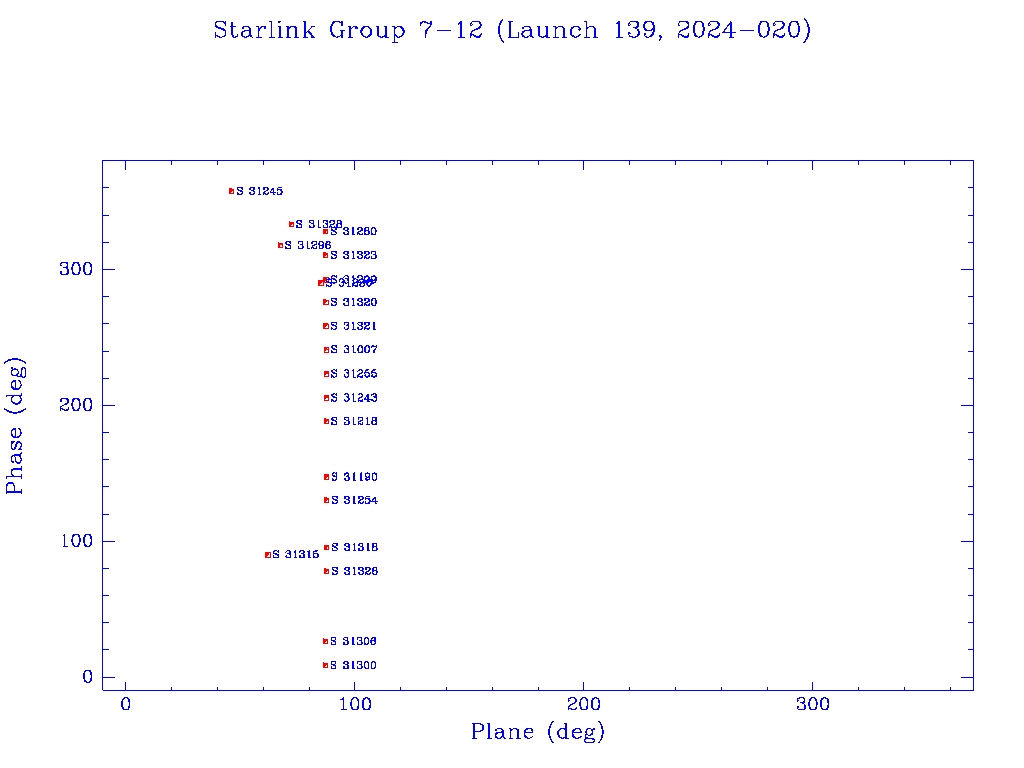Select the 'S 31318' satellite label
This screenshot has width=1024, height=768.
tap(354, 547)
